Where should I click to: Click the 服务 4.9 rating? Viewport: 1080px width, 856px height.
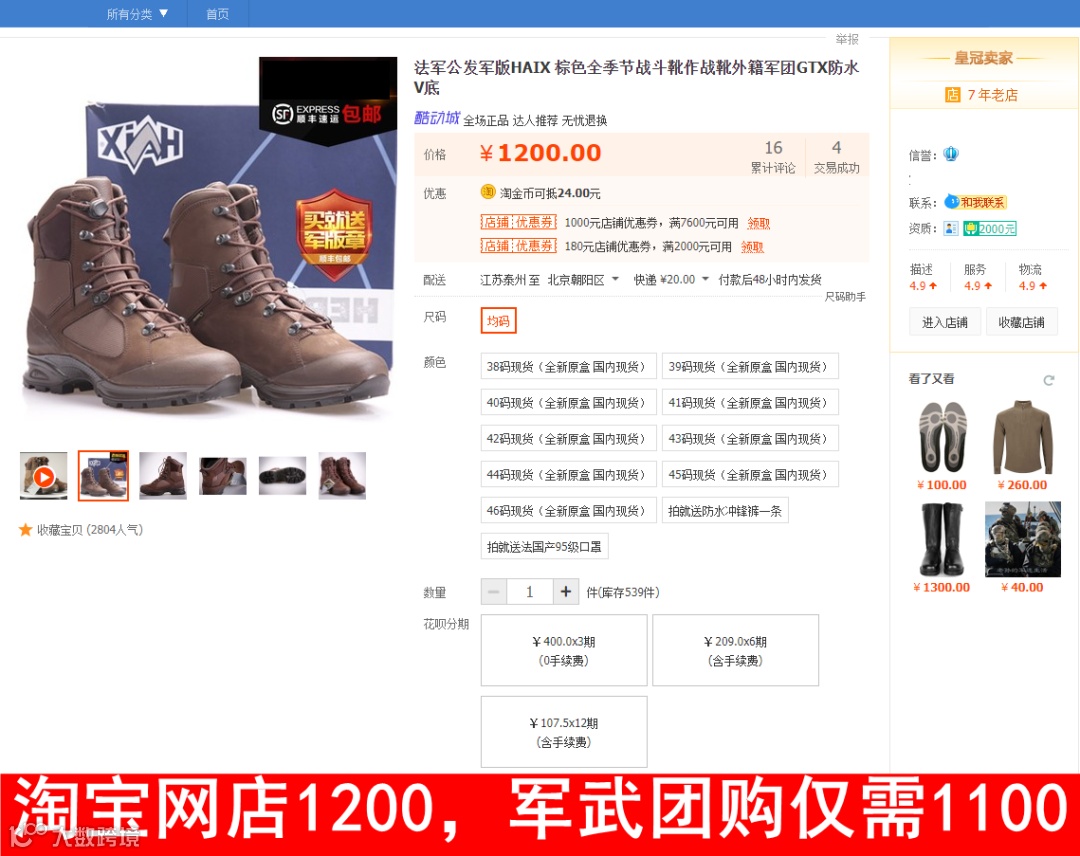click(x=977, y=277)
